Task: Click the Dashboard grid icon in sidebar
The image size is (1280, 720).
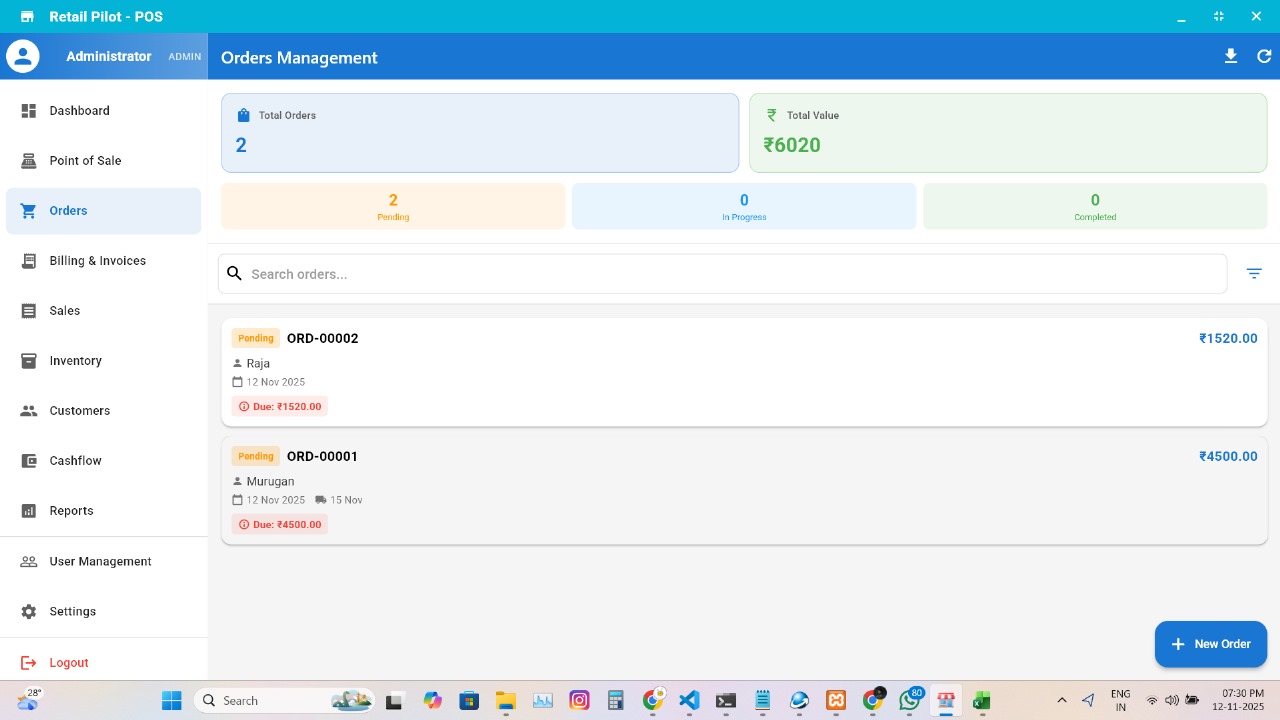Action: pyautogui.click(x=29, y=111)
